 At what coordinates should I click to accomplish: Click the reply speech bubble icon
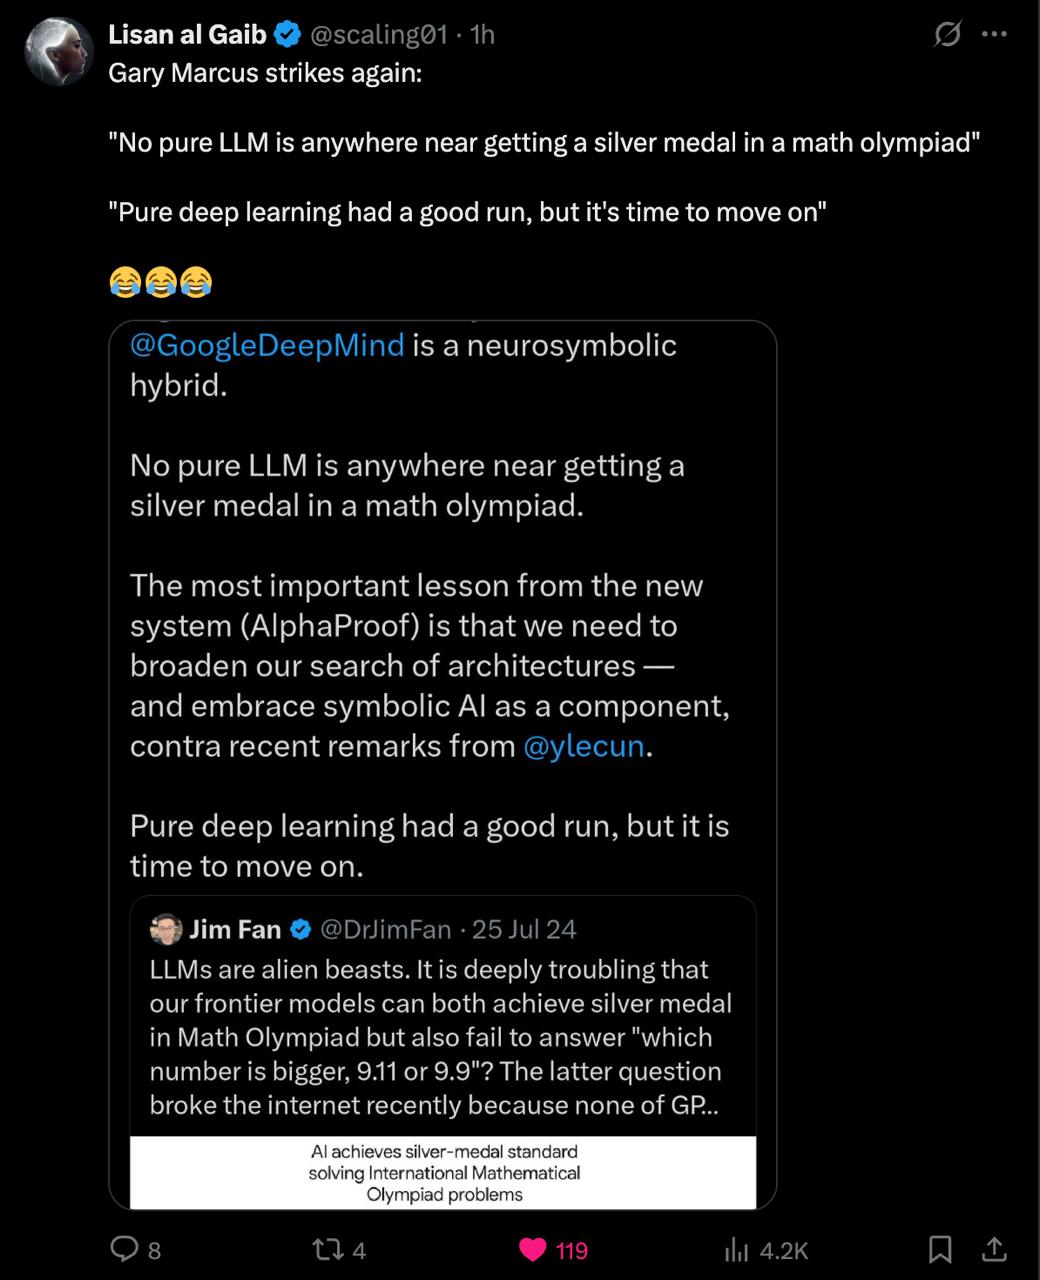[x=124, y=1249]
